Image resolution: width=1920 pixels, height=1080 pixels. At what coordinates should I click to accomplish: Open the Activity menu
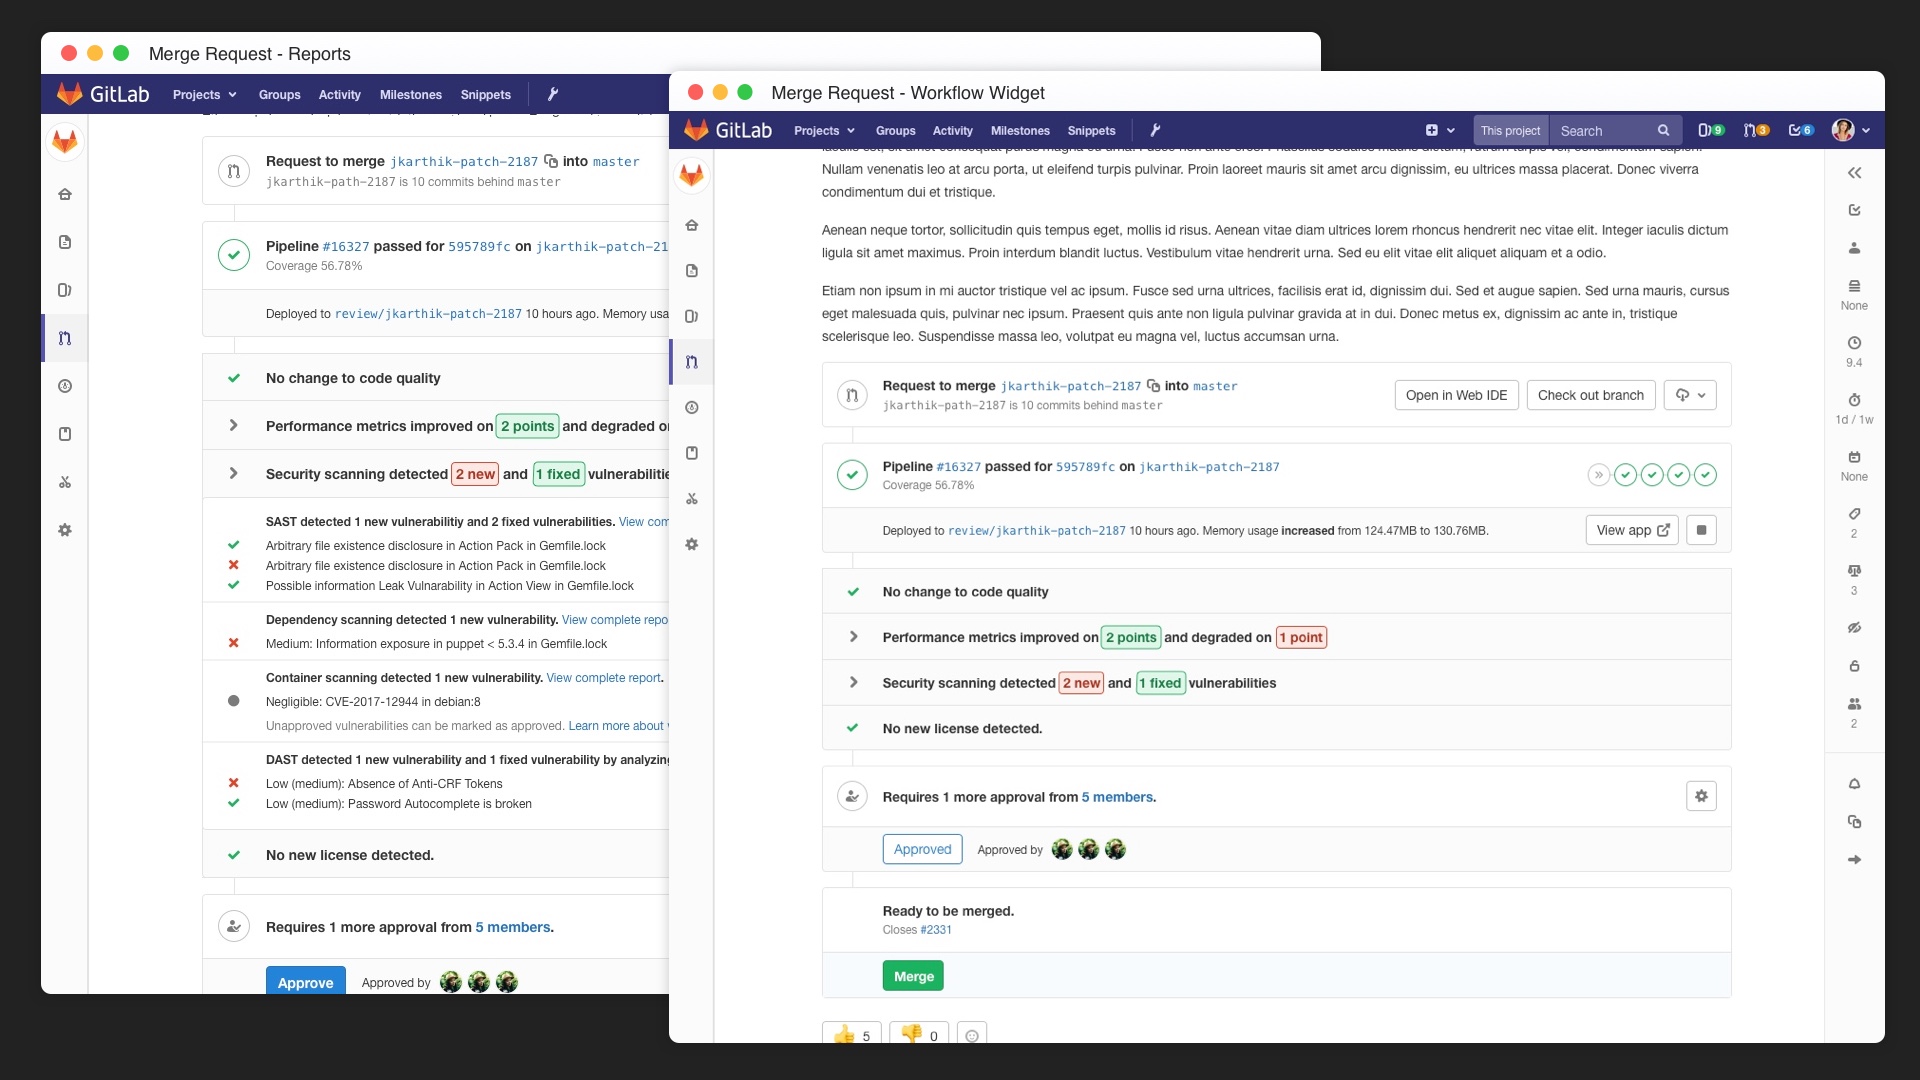(x=951, y=130)
